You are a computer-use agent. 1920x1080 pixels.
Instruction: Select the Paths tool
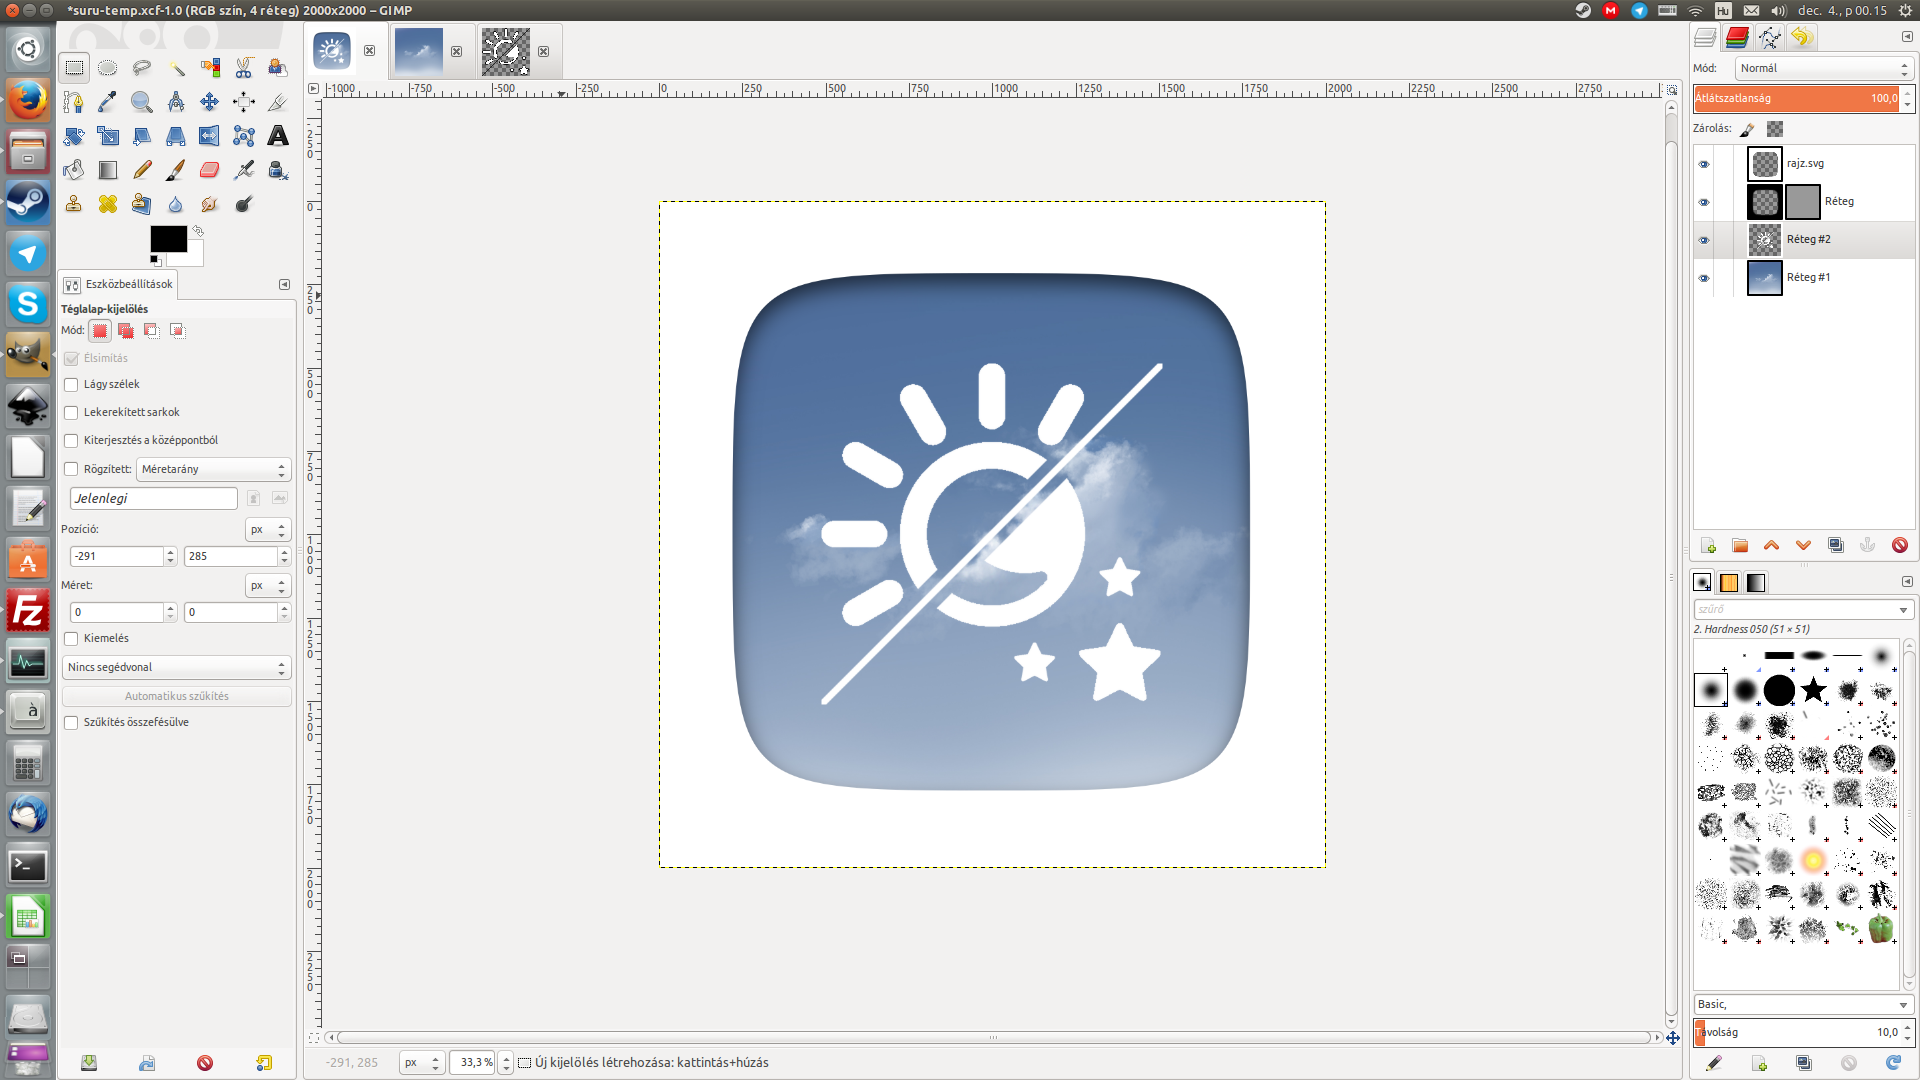click(x=74, y=102)
